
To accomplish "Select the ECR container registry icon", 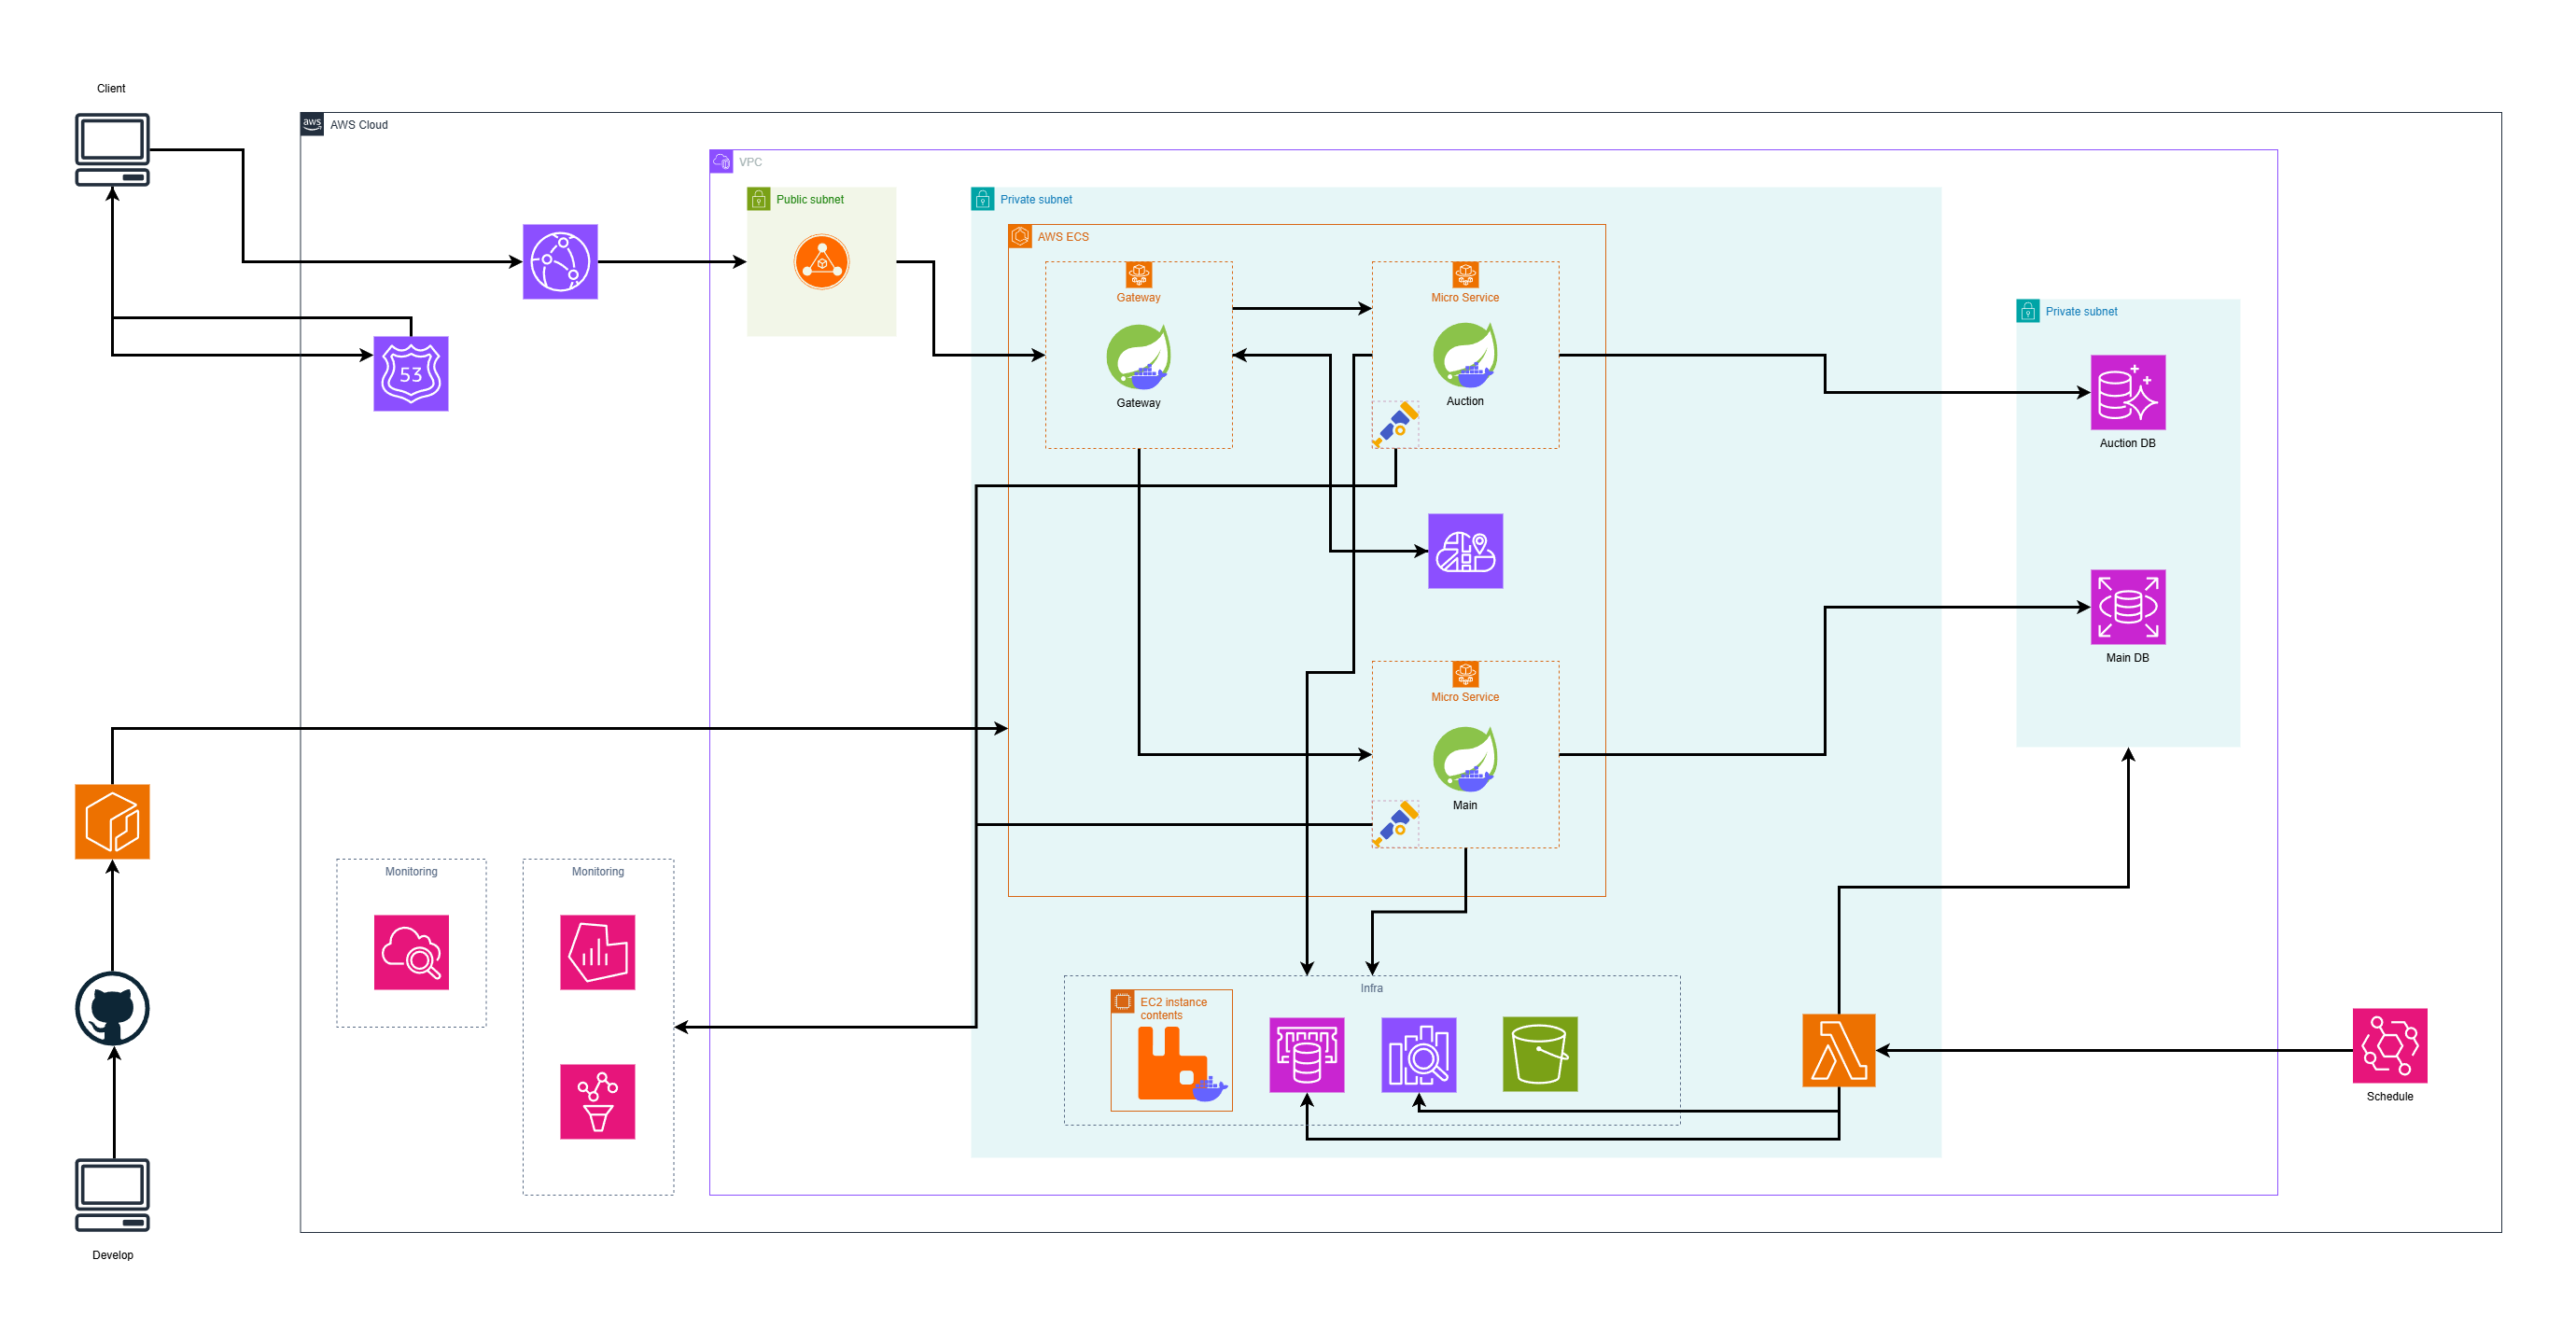I will (112, 821).
